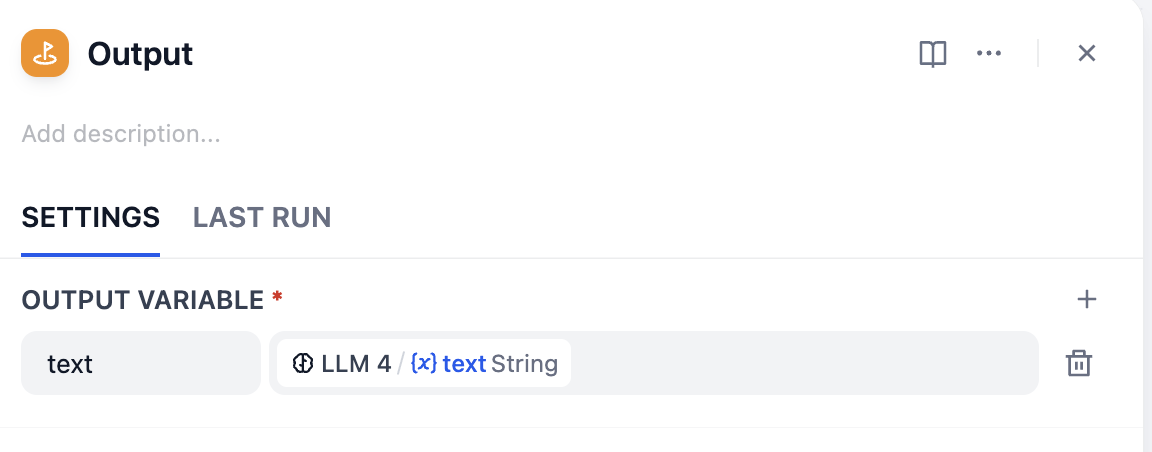The image size is (1152, 452).
Task: Click the Output title to rename
Action: click(140, 54)
